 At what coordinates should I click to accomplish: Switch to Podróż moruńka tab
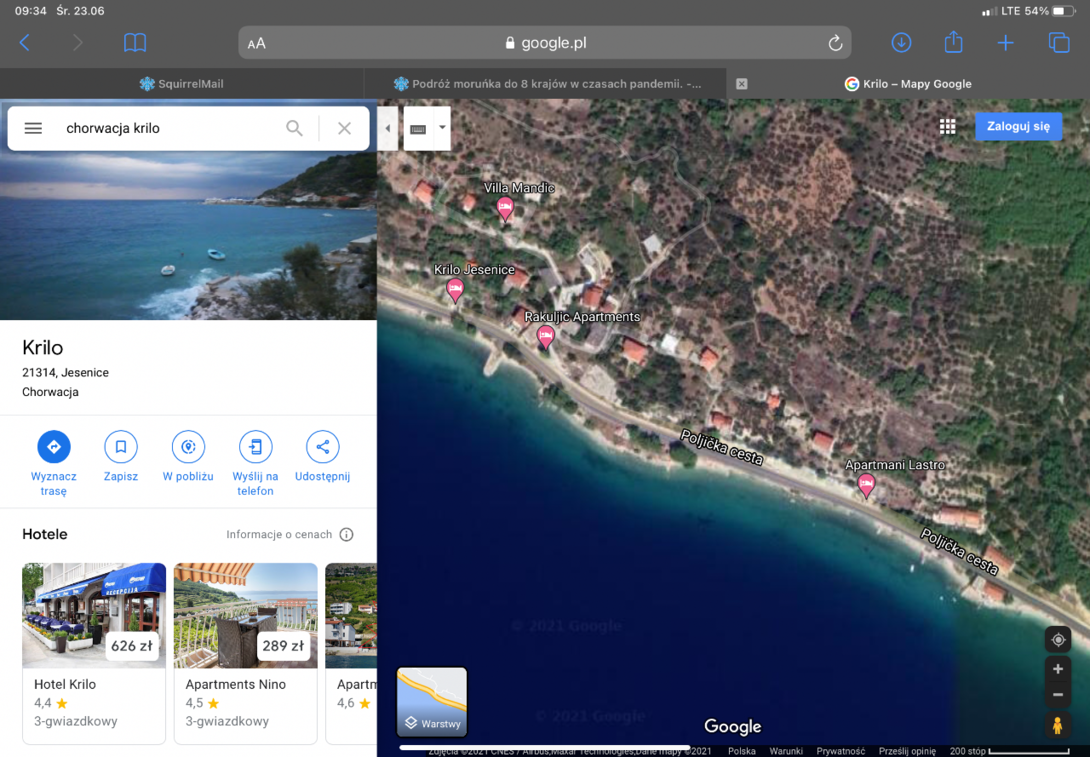[x=546, y=83]
